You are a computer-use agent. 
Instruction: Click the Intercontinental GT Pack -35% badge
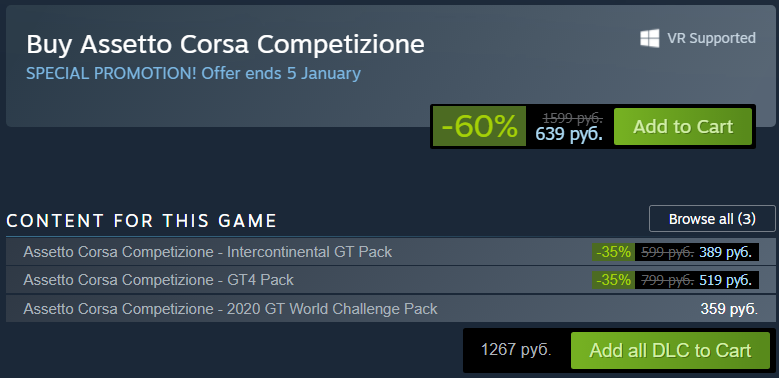(613, 252)
